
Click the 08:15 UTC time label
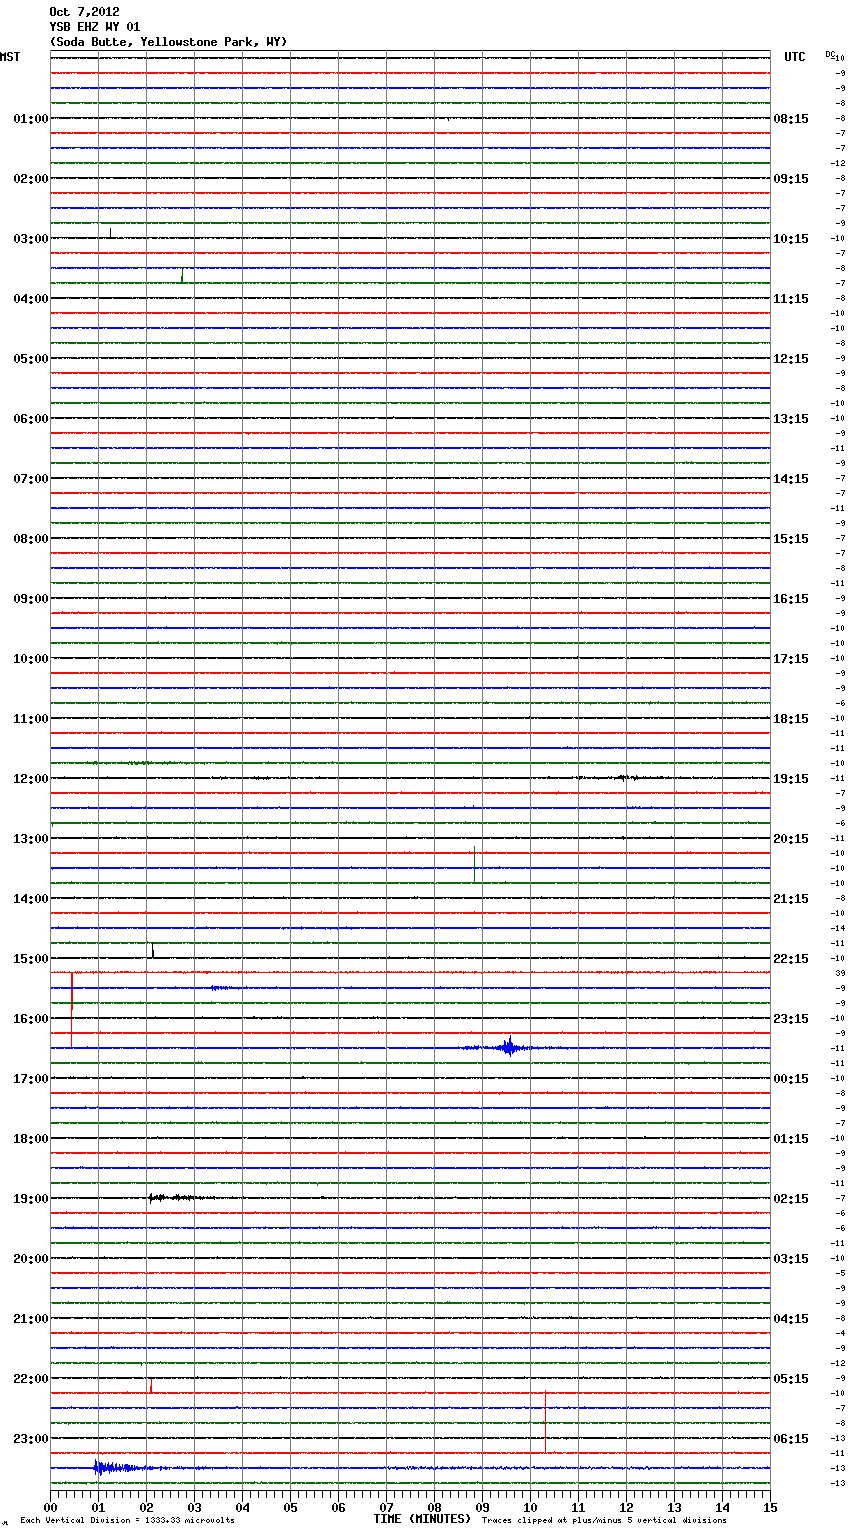[791, 118]
